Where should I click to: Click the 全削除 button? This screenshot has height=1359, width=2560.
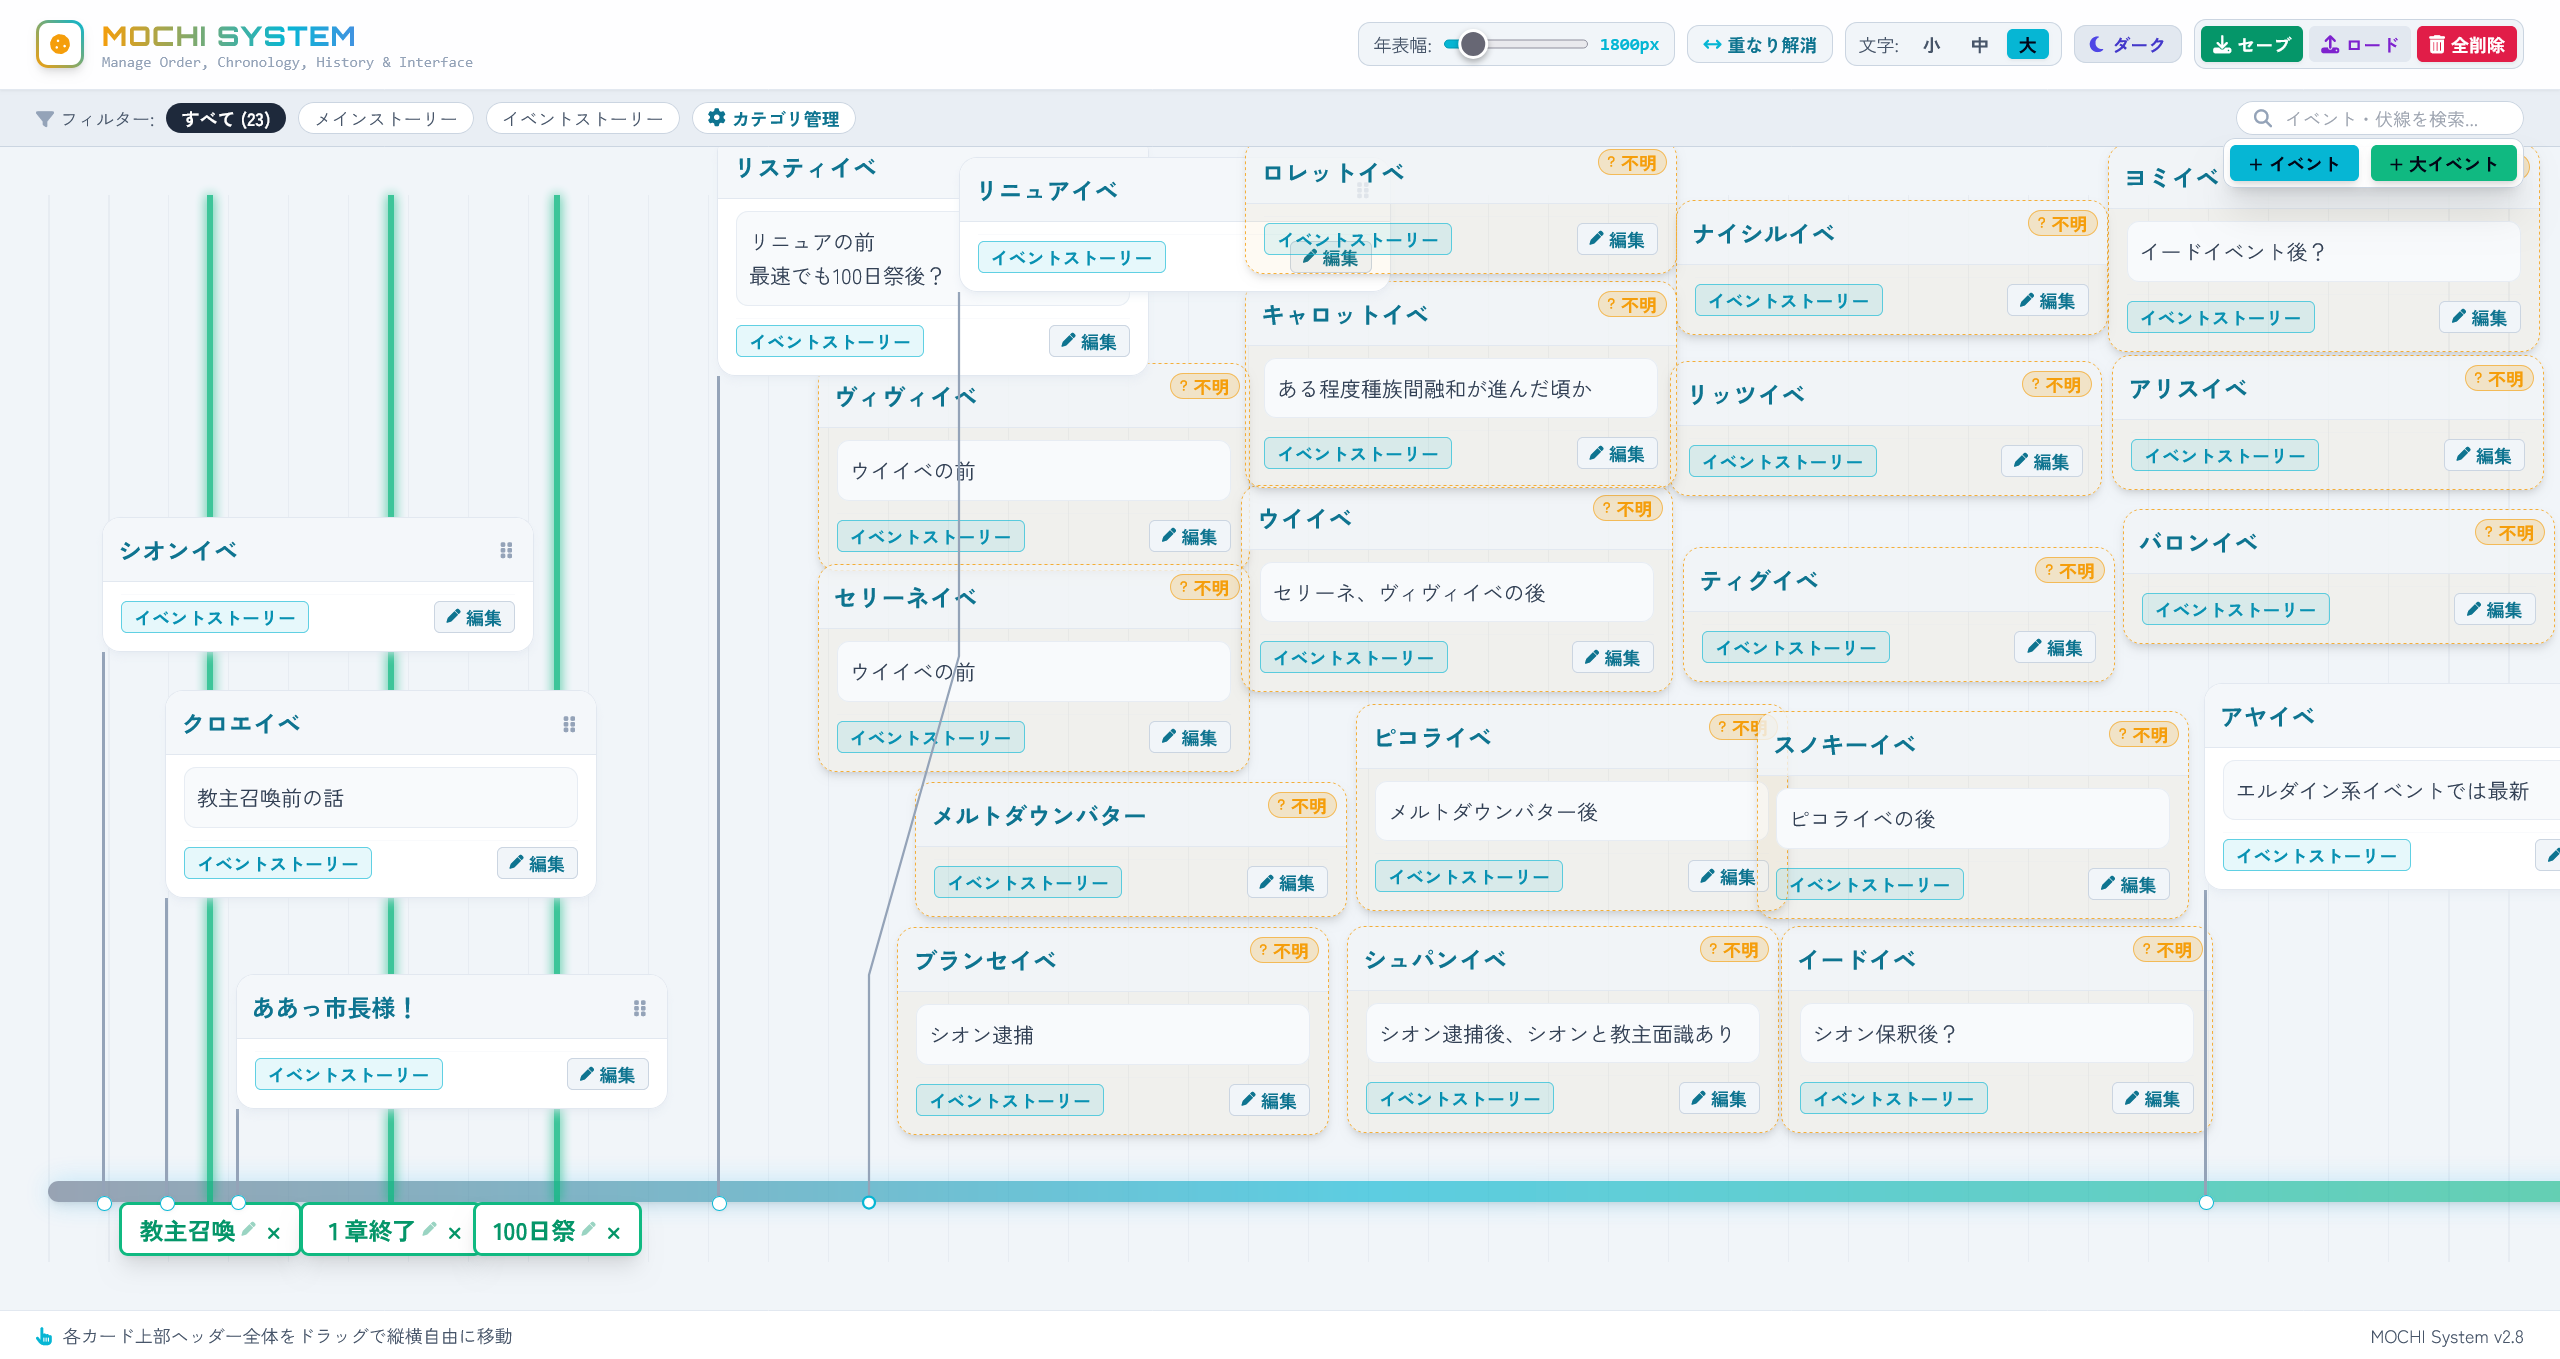coord(2467,45)
